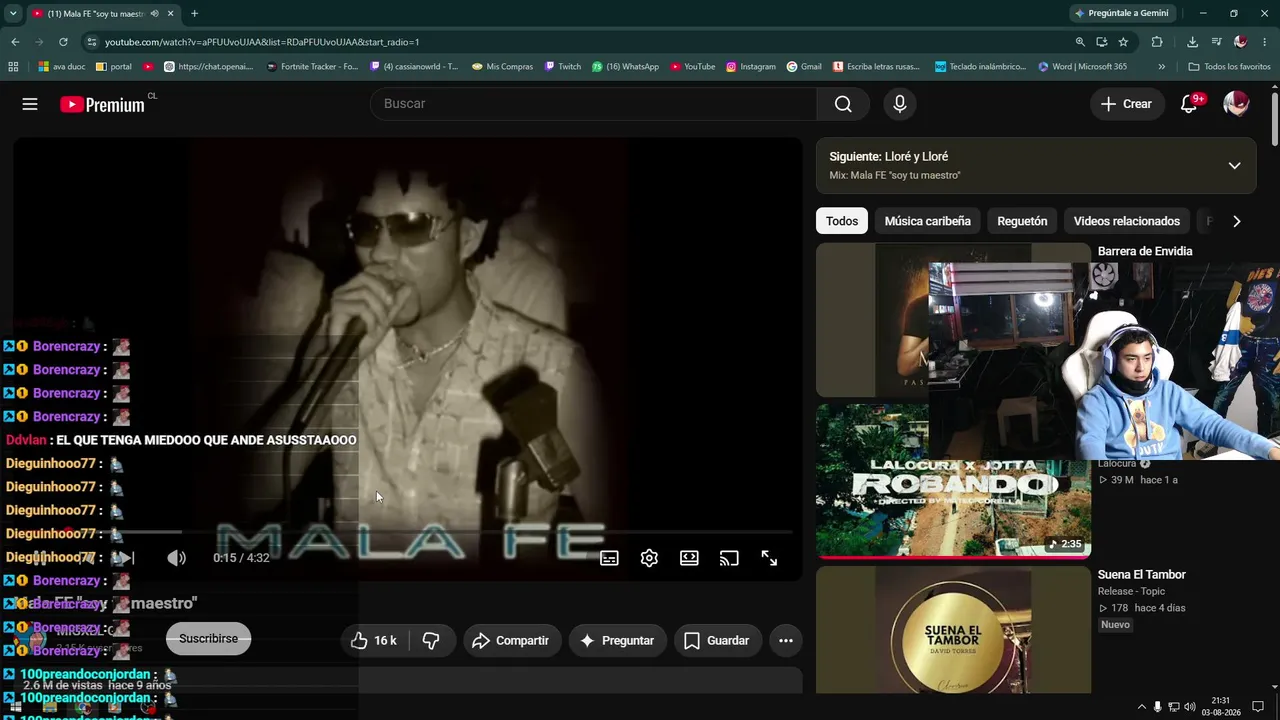Open Chrome profile avatar in toolbar
Image resolution: width=1280 pixels, height=720 pixels.
click(x=1240, y=42)
